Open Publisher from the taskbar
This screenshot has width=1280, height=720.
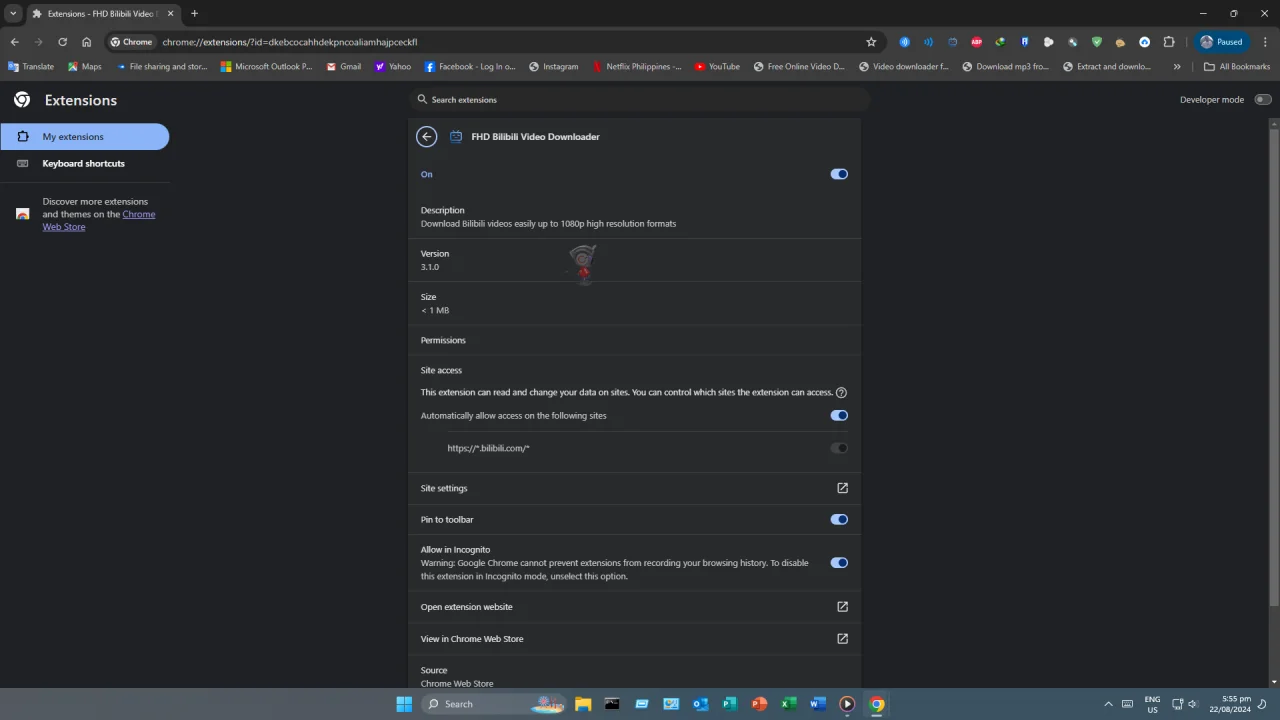pos(729,704)
